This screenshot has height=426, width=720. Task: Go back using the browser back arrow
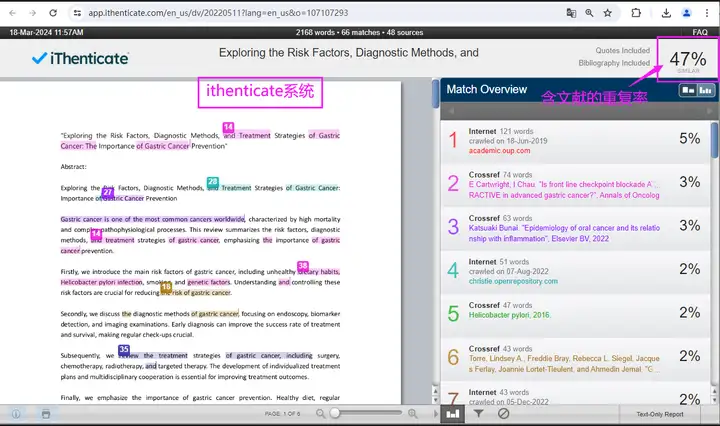[x=12, y=13]
